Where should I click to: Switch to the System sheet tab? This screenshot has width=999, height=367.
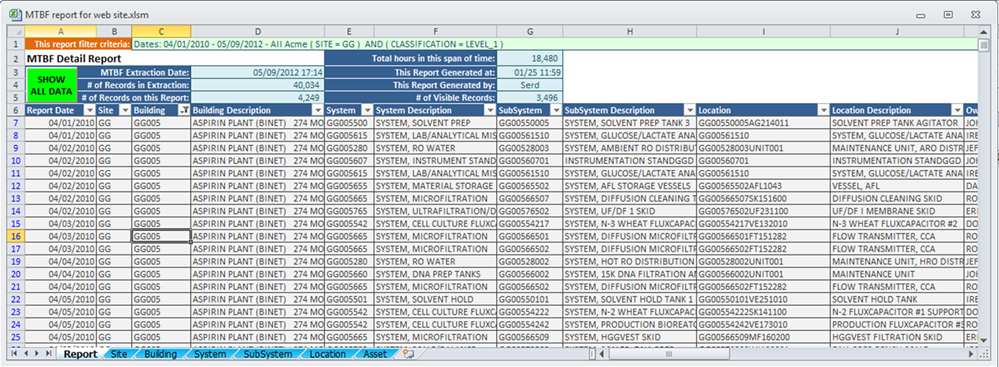coord(210,354)
